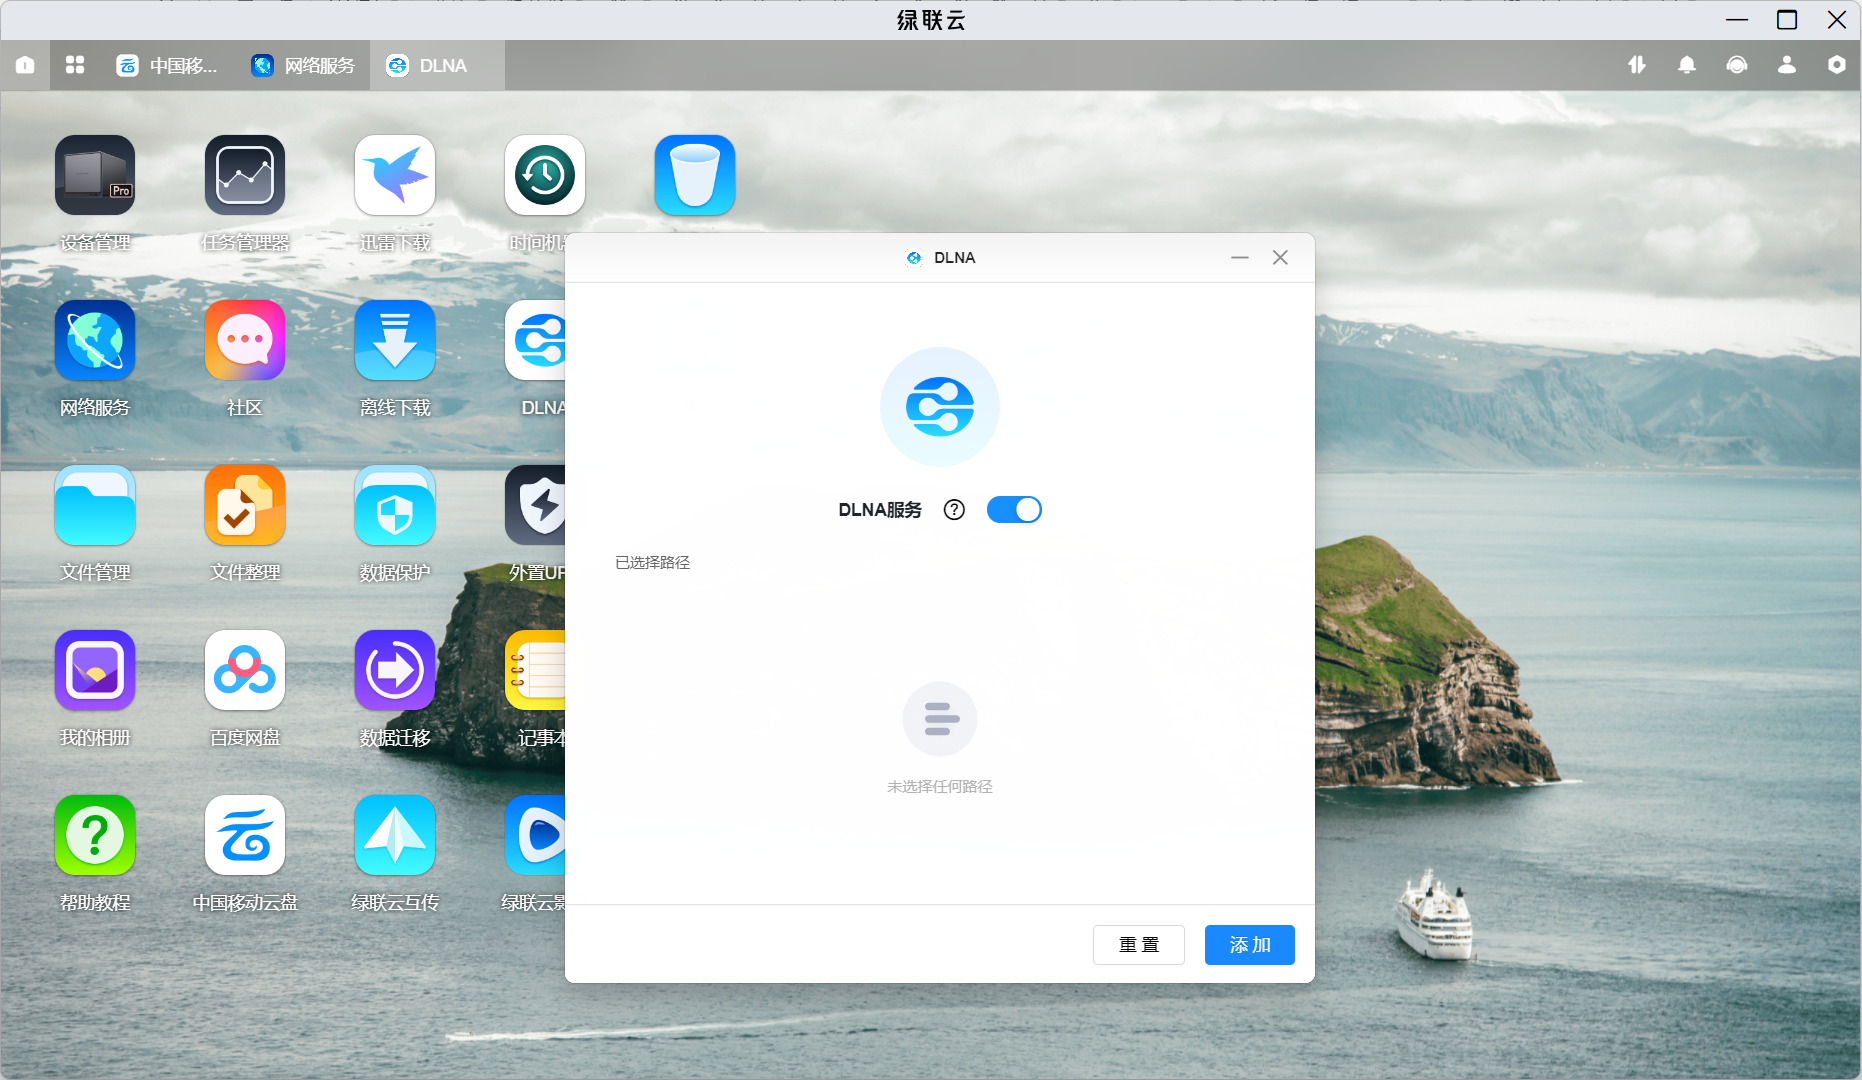This screenshot has width=1862, height=1080.
Task: Turn off the DLNA服务 switch
Action: pyautogui.click(x=1014, y=510)
